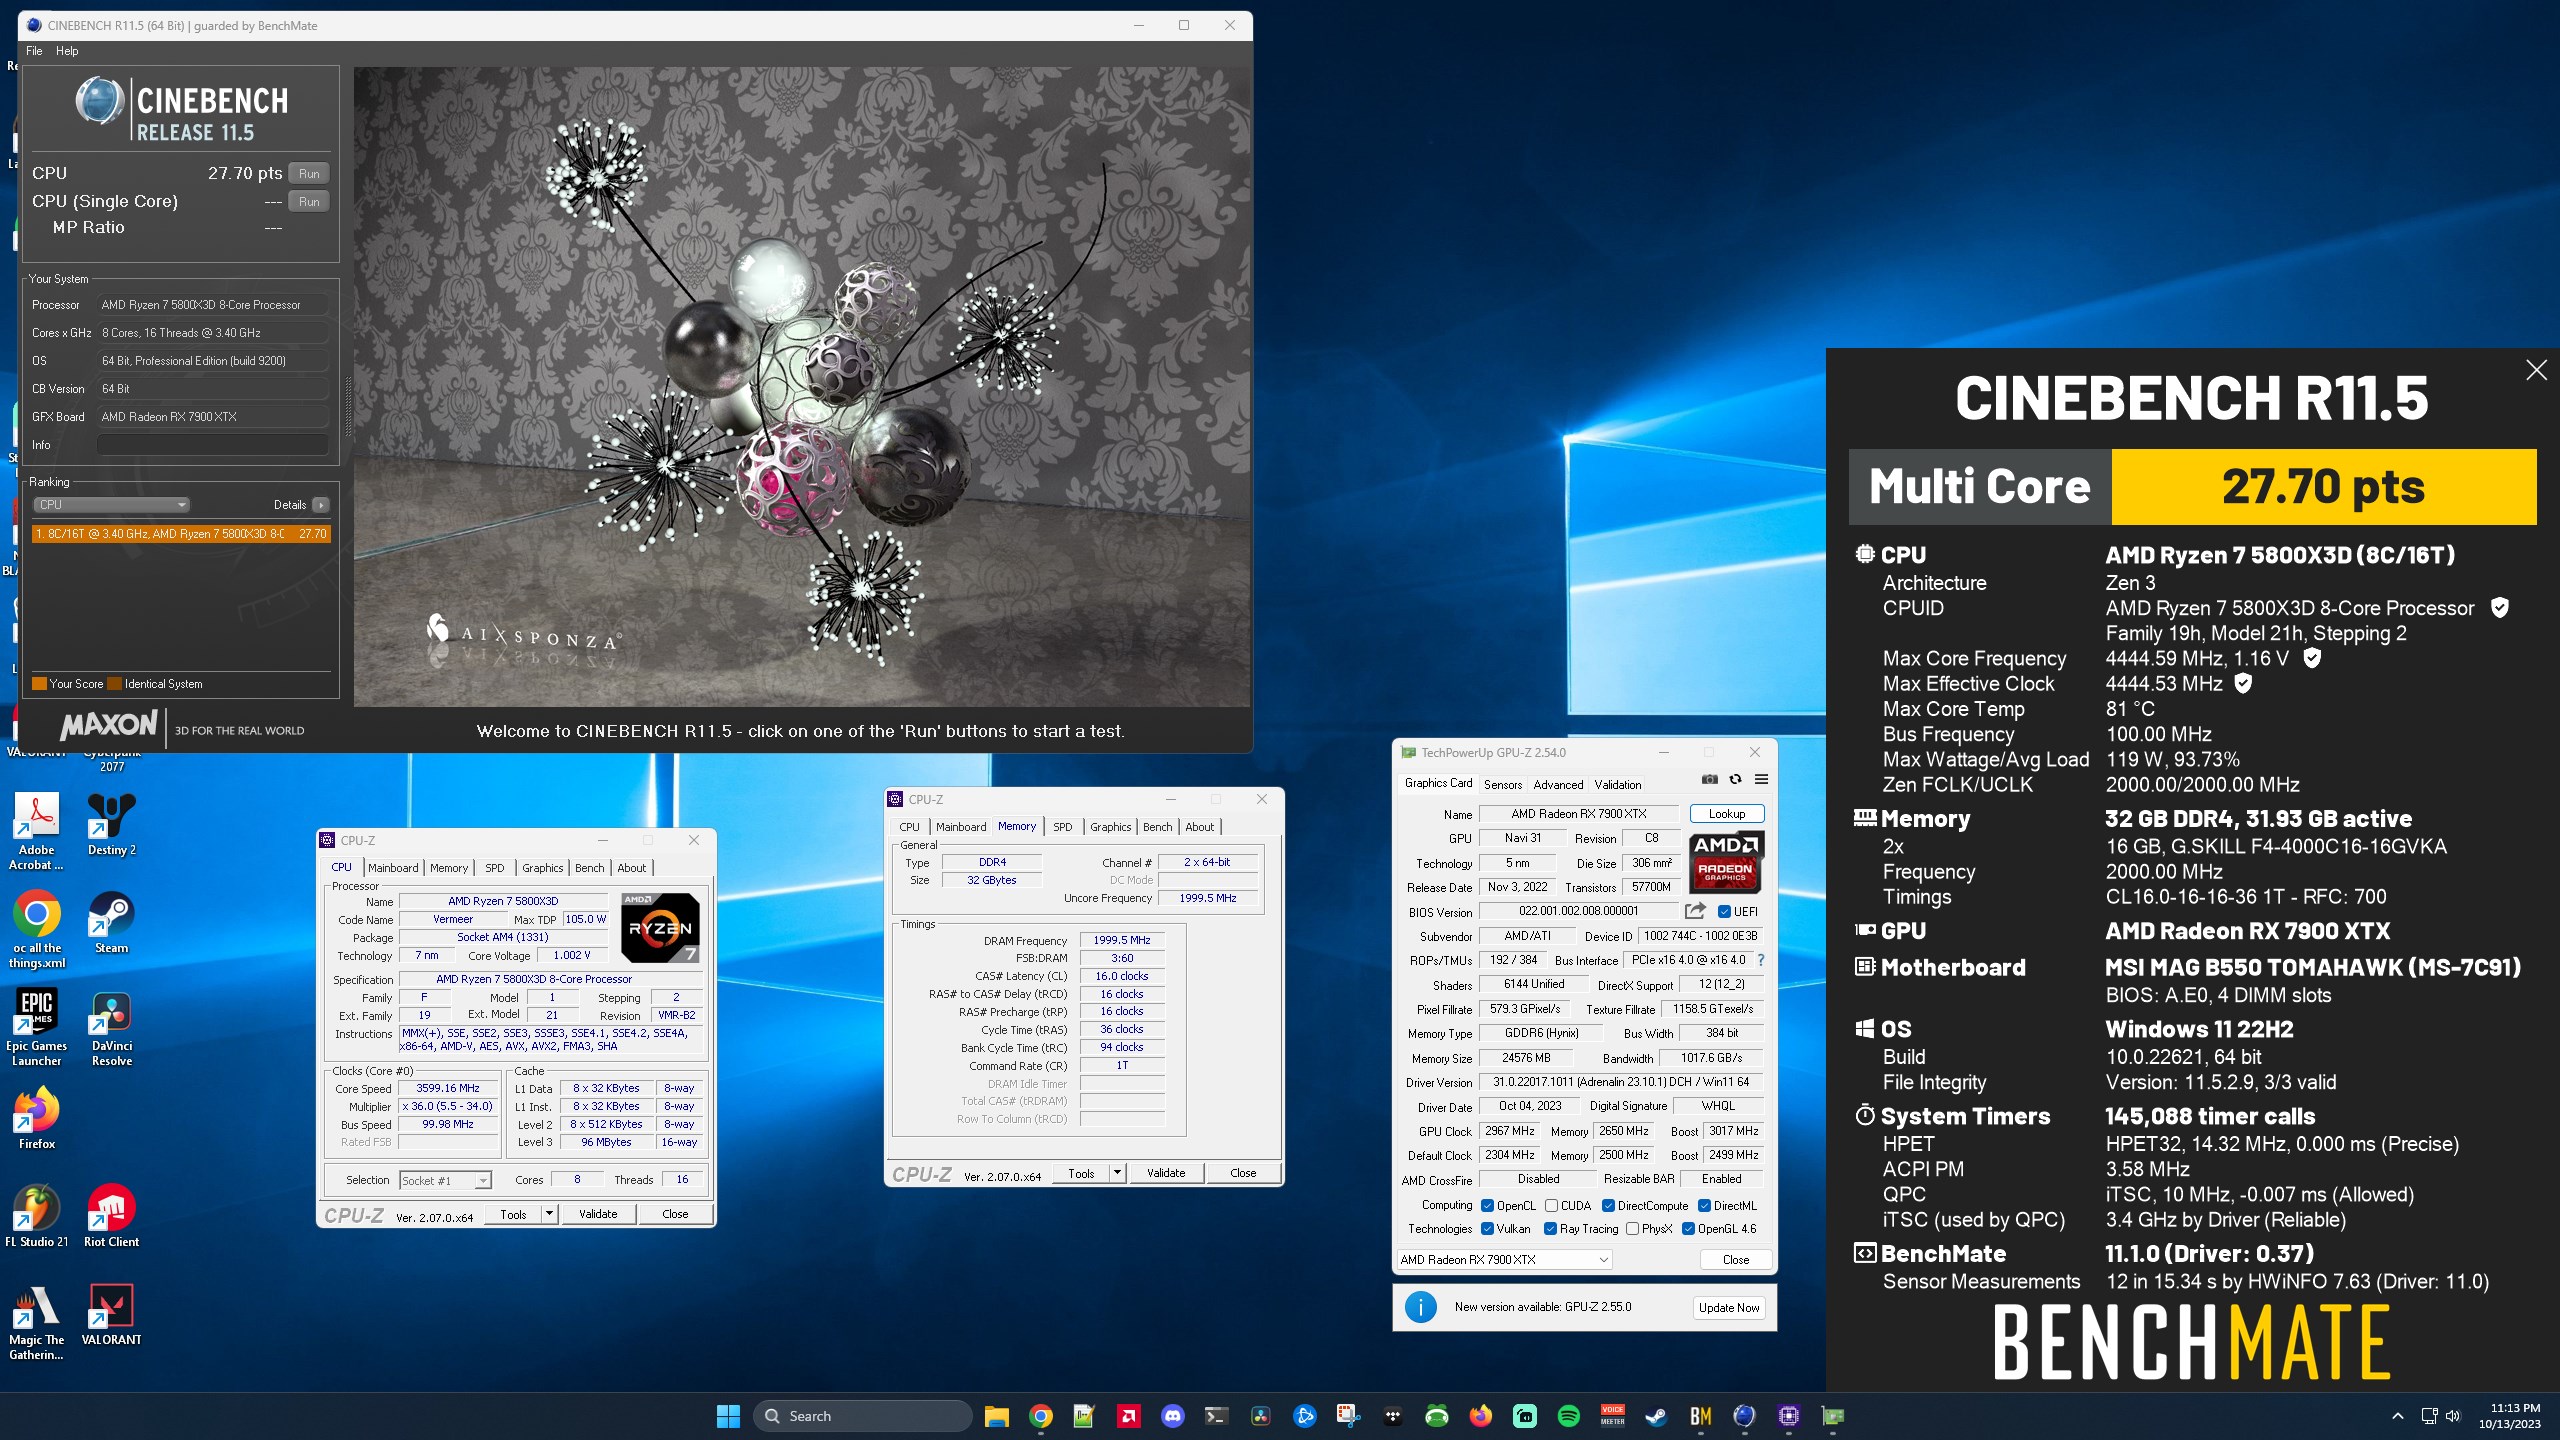Image resolution: width=2560 pixels, height=1440 pixels.
Task: Click the clock showing 11:13 PM
Action: (2515, 1408)
